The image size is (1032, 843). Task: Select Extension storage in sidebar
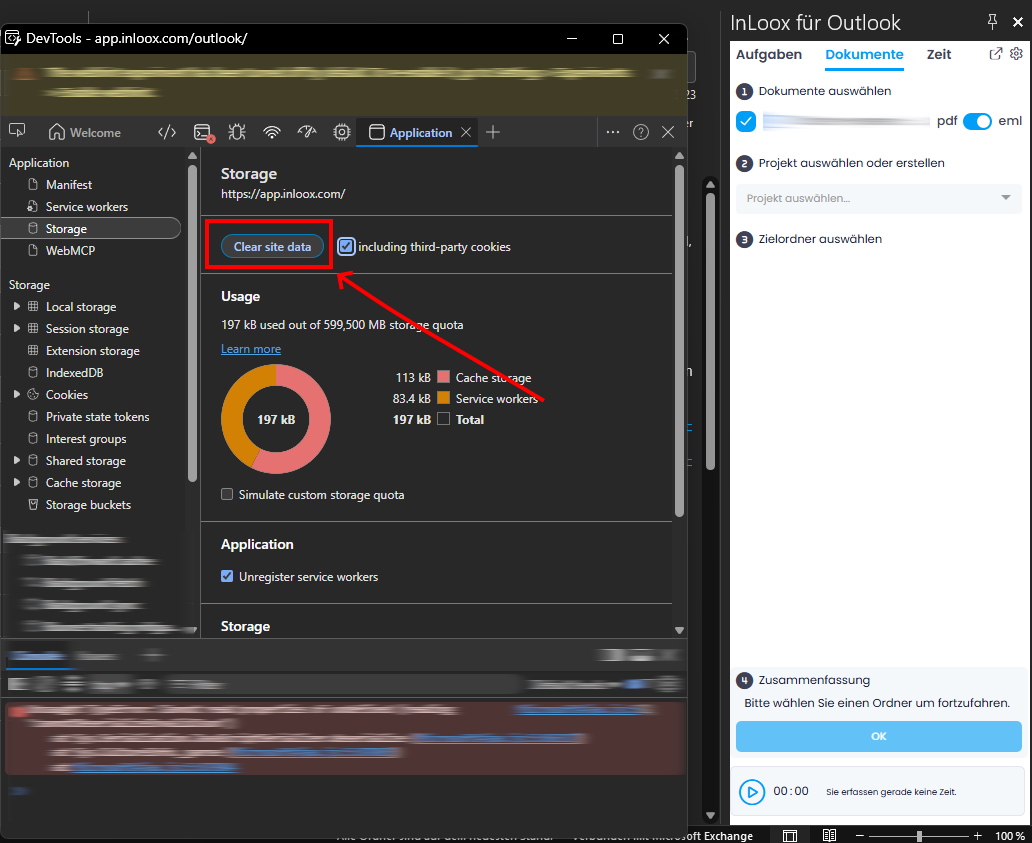[x=92, y=351]
